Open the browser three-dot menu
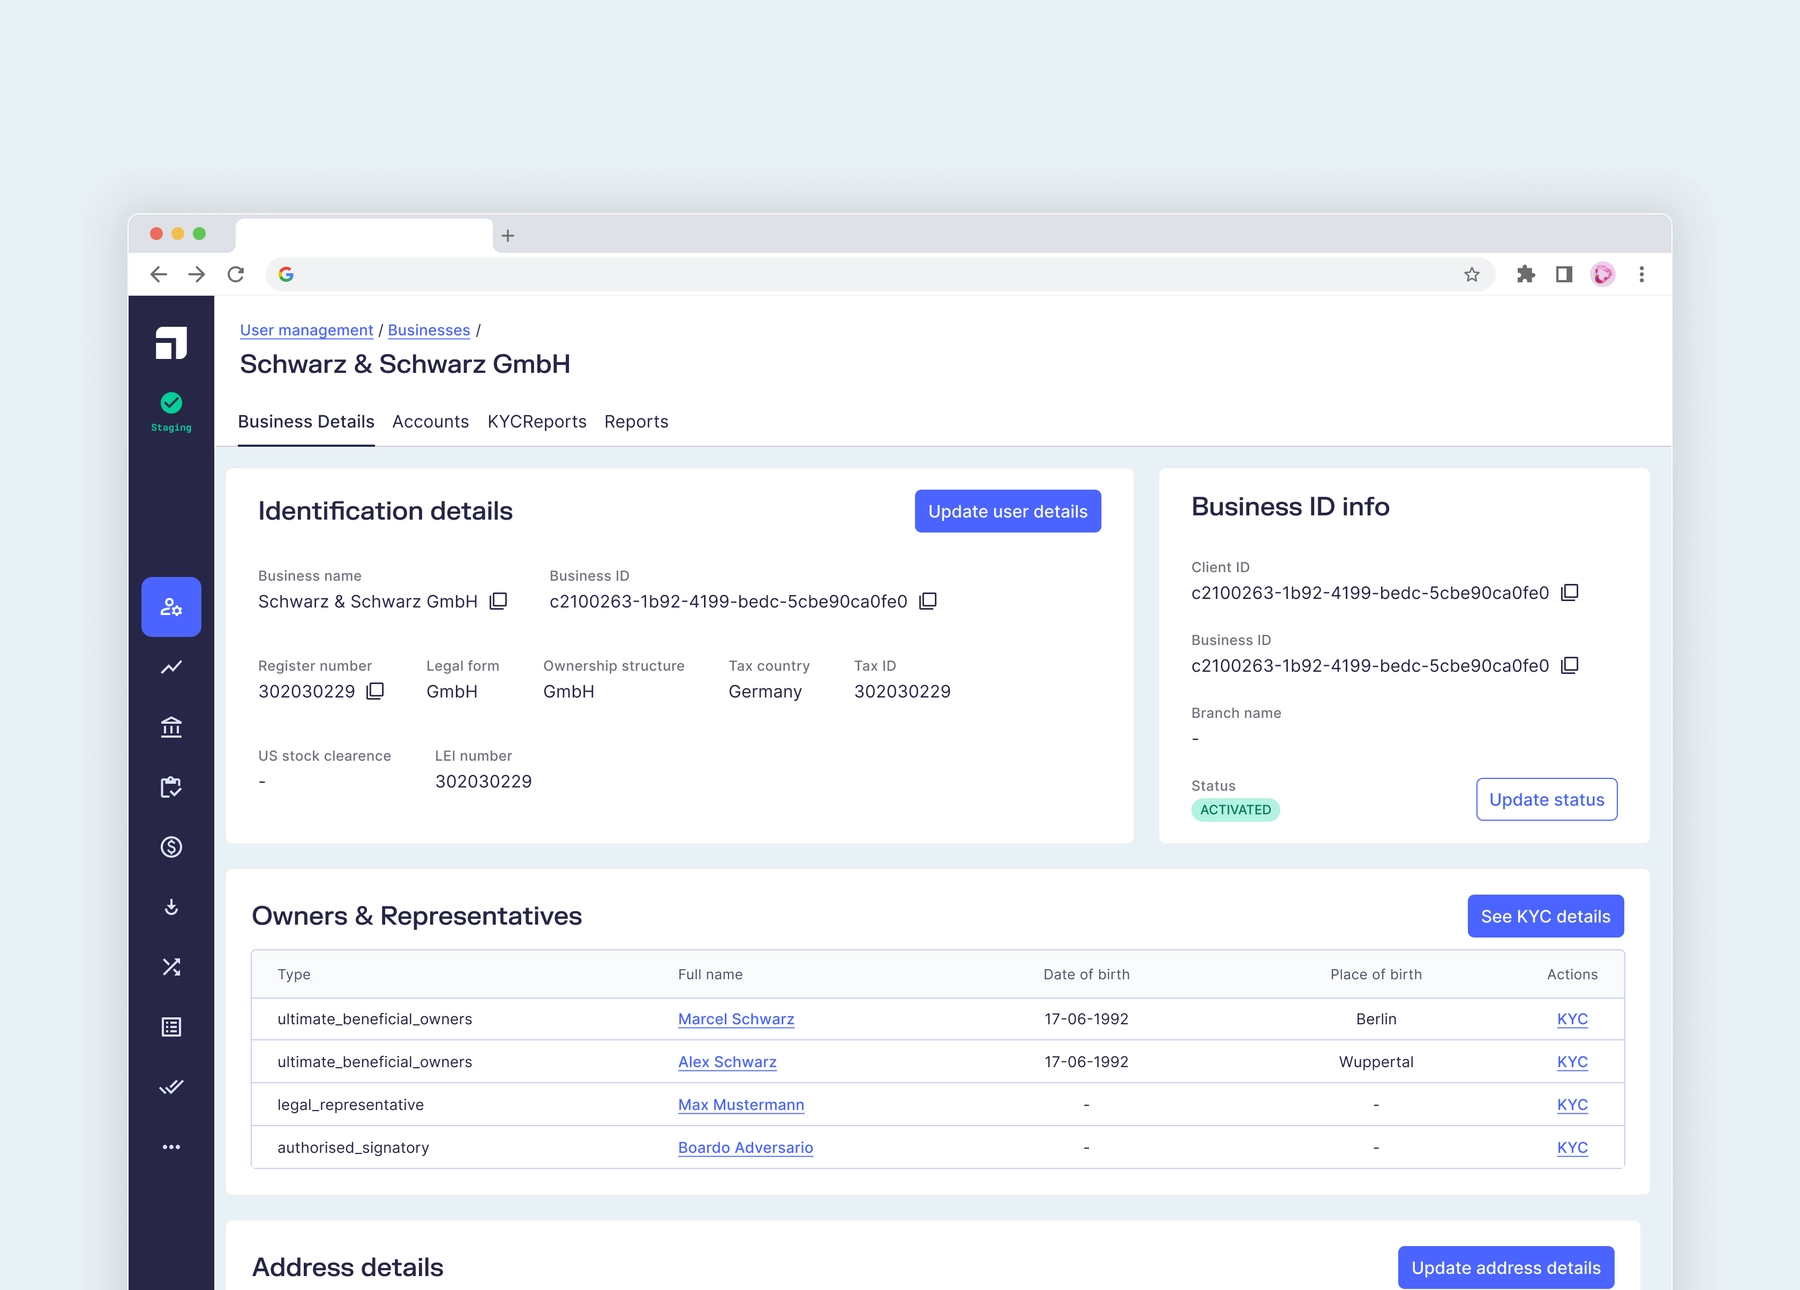The height and width of the screenshot is (1290, 1800). click(x=1641, y=274)
